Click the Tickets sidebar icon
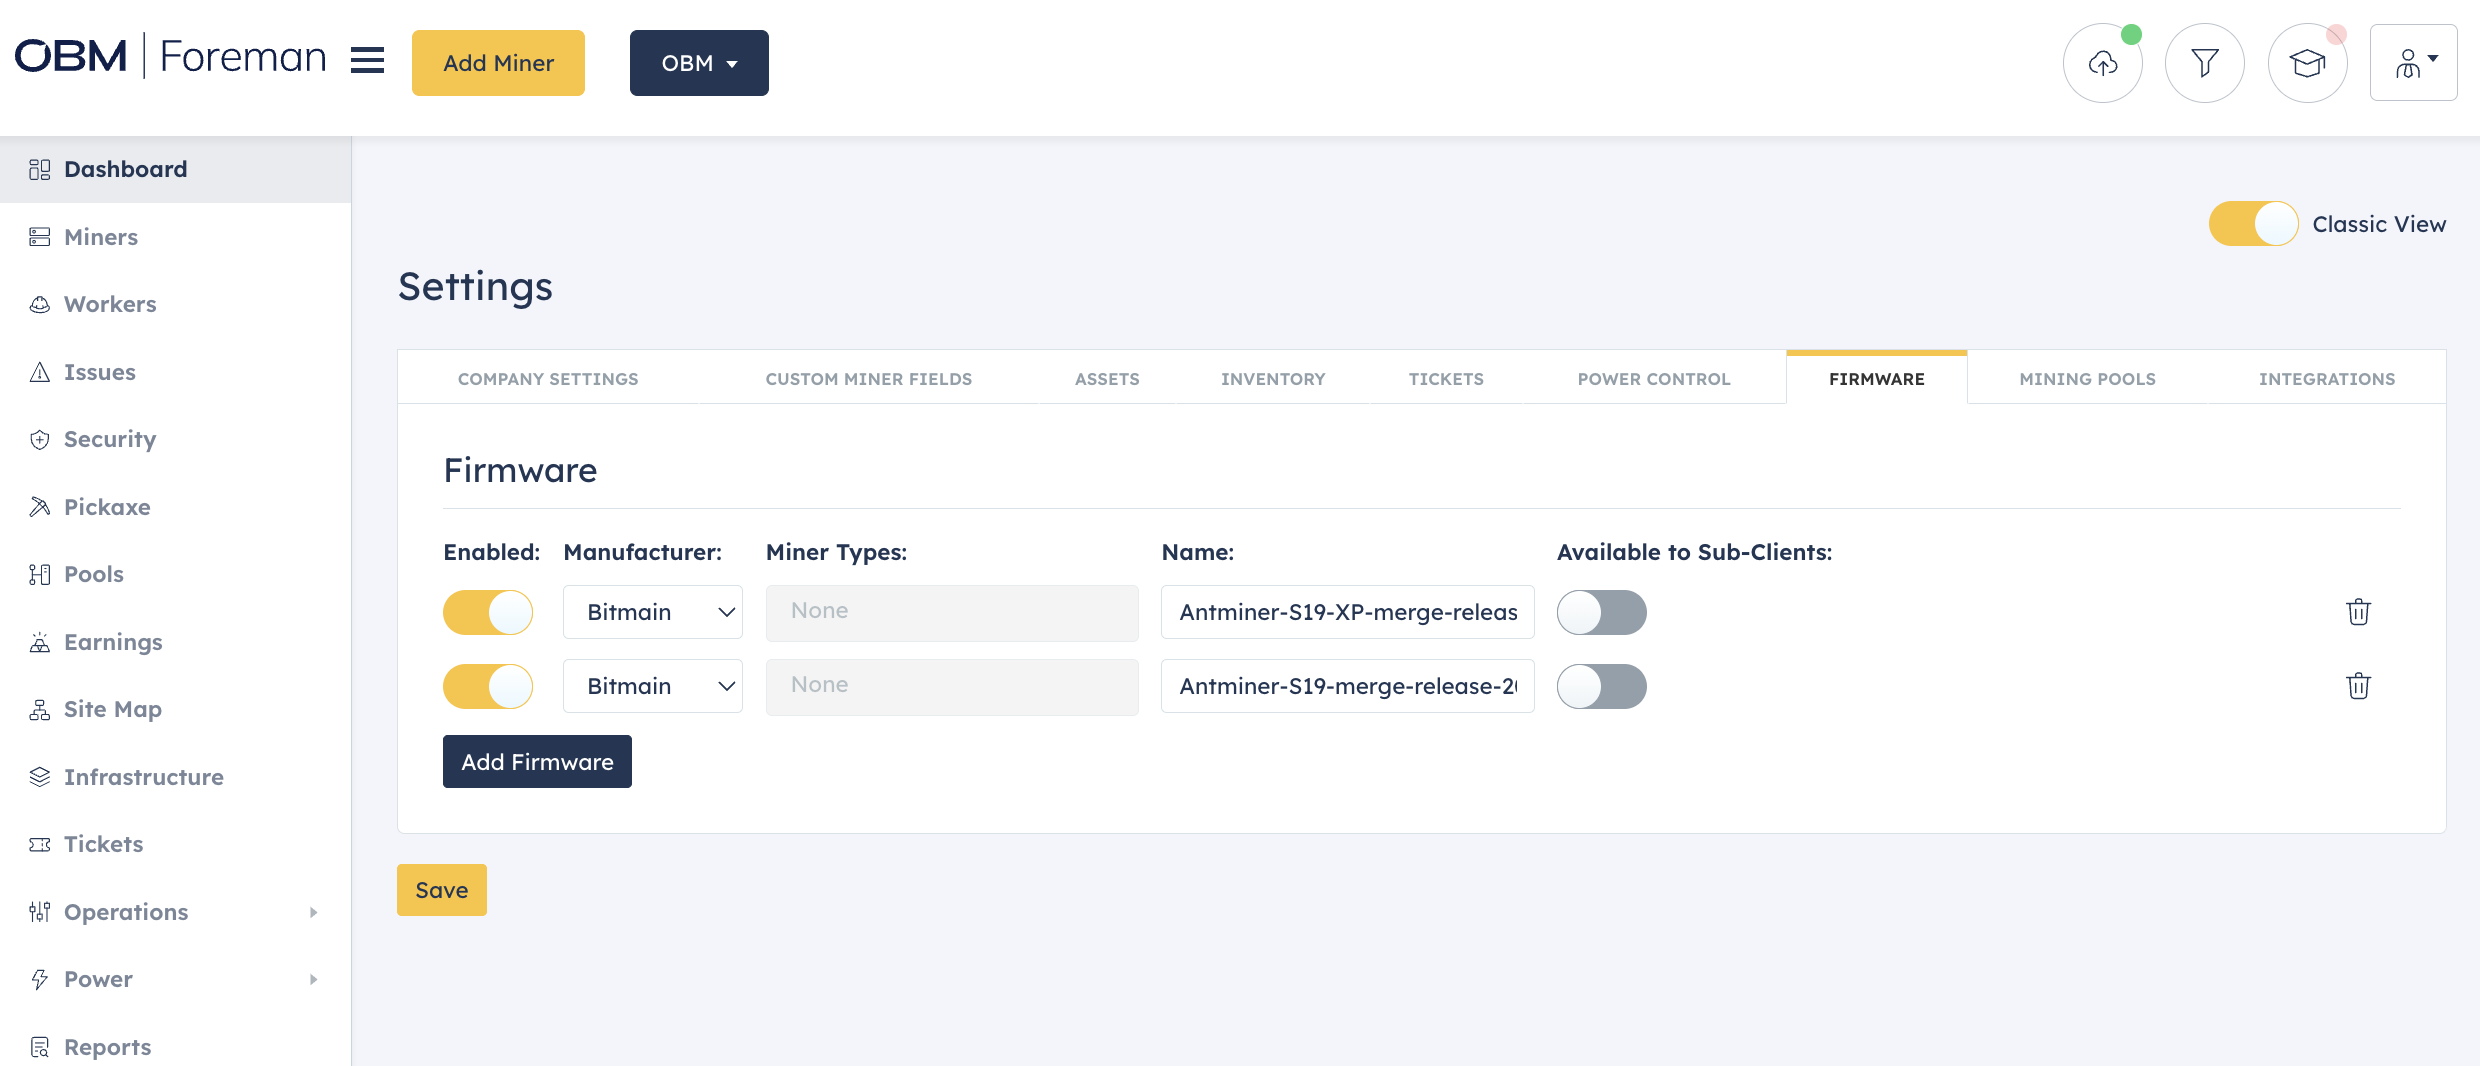The height and width of the screenshot is (1066, 2480). [x=40, y=844]
